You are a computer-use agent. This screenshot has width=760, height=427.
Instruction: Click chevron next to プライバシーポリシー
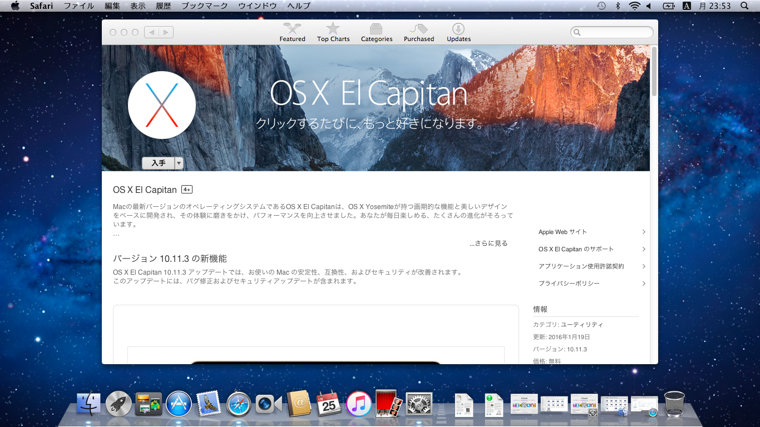pos(644,284)
